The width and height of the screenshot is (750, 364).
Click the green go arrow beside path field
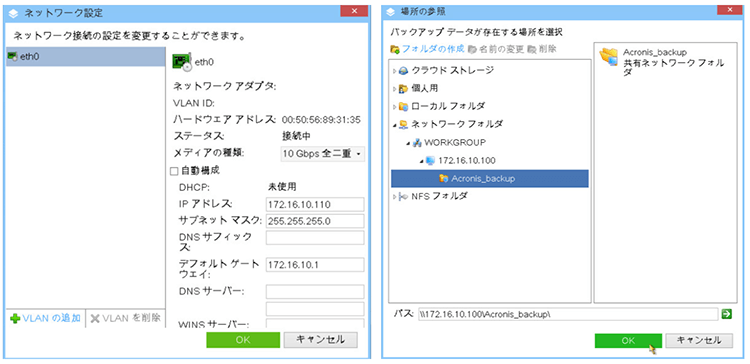727,314
